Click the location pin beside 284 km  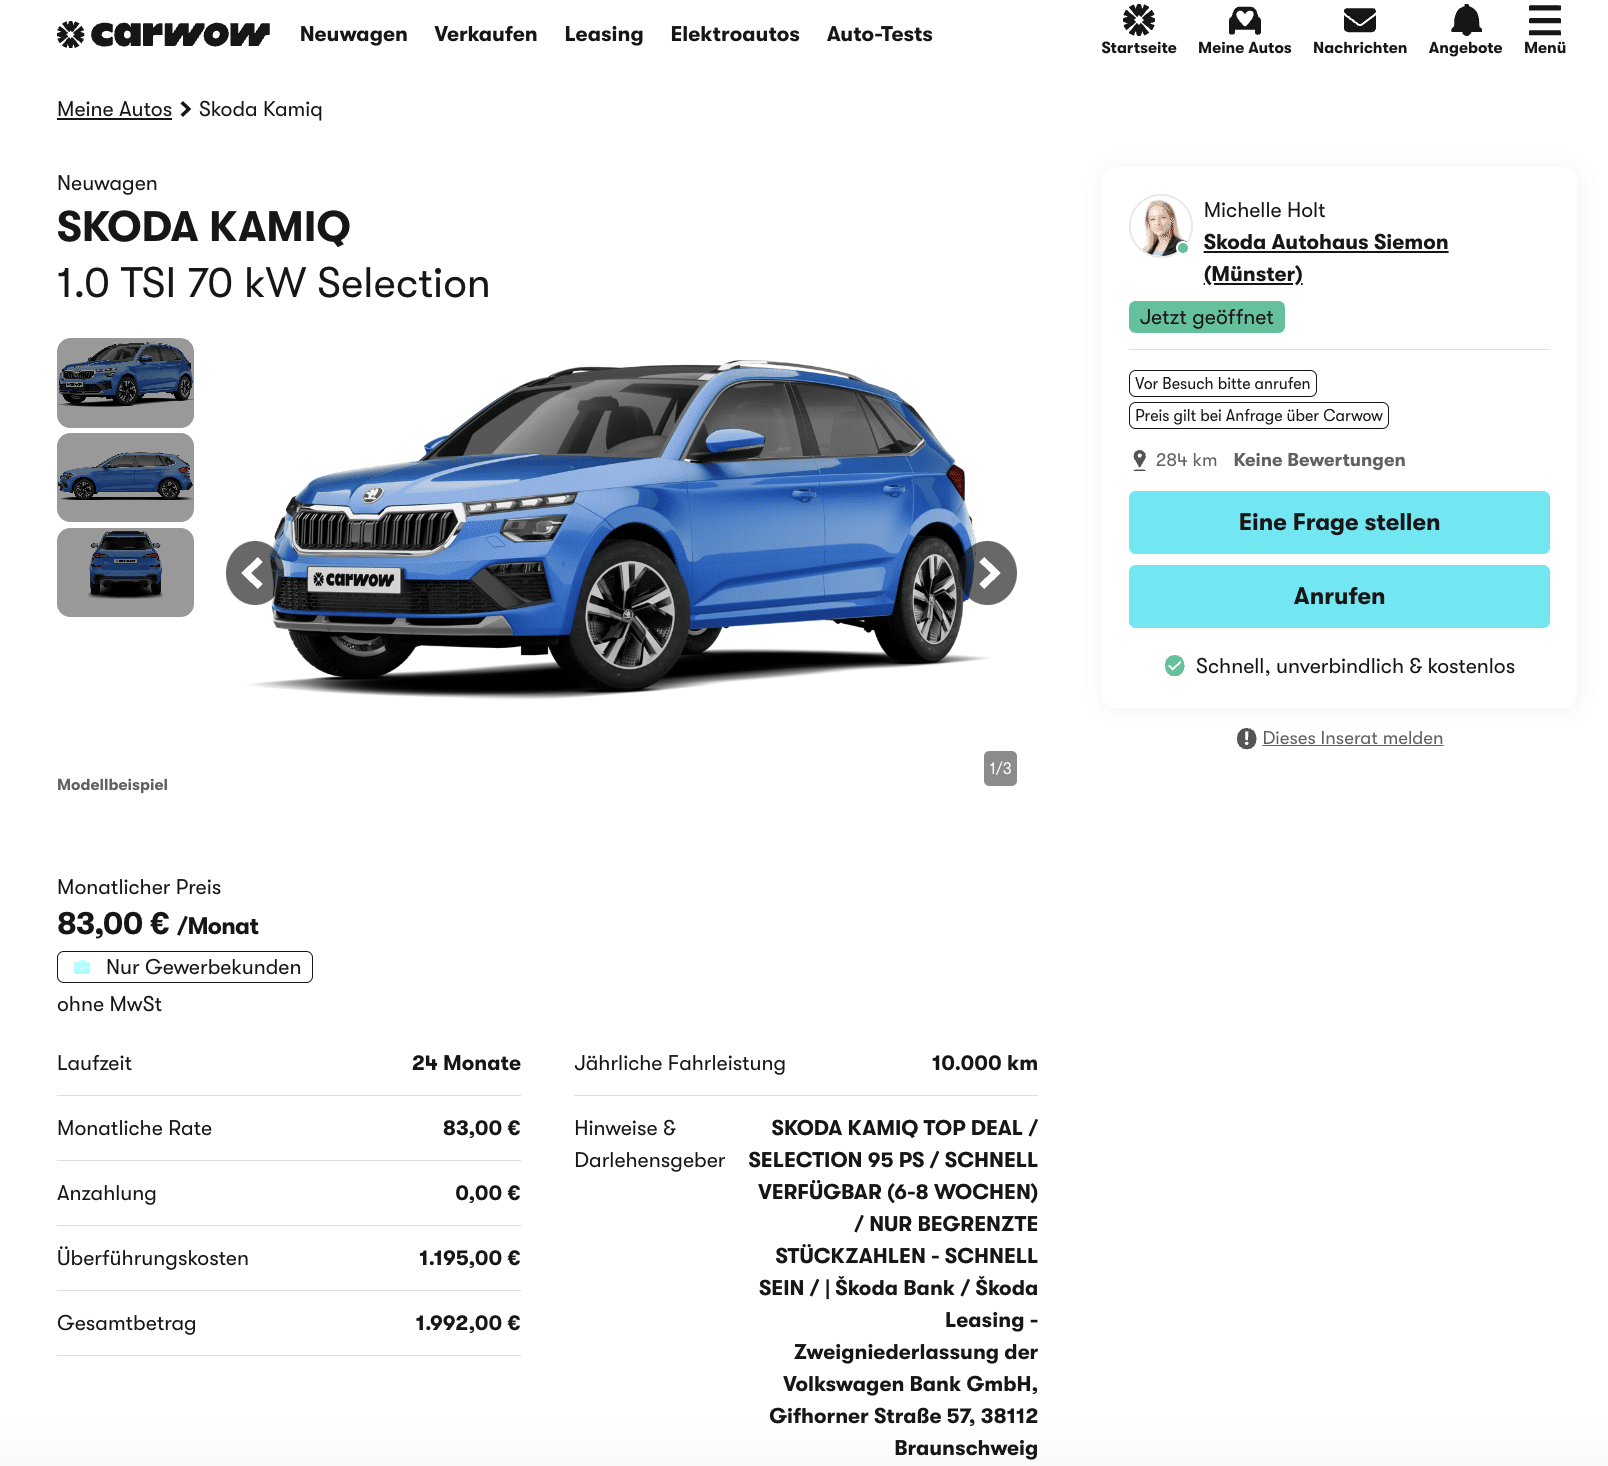point(1139,460)
